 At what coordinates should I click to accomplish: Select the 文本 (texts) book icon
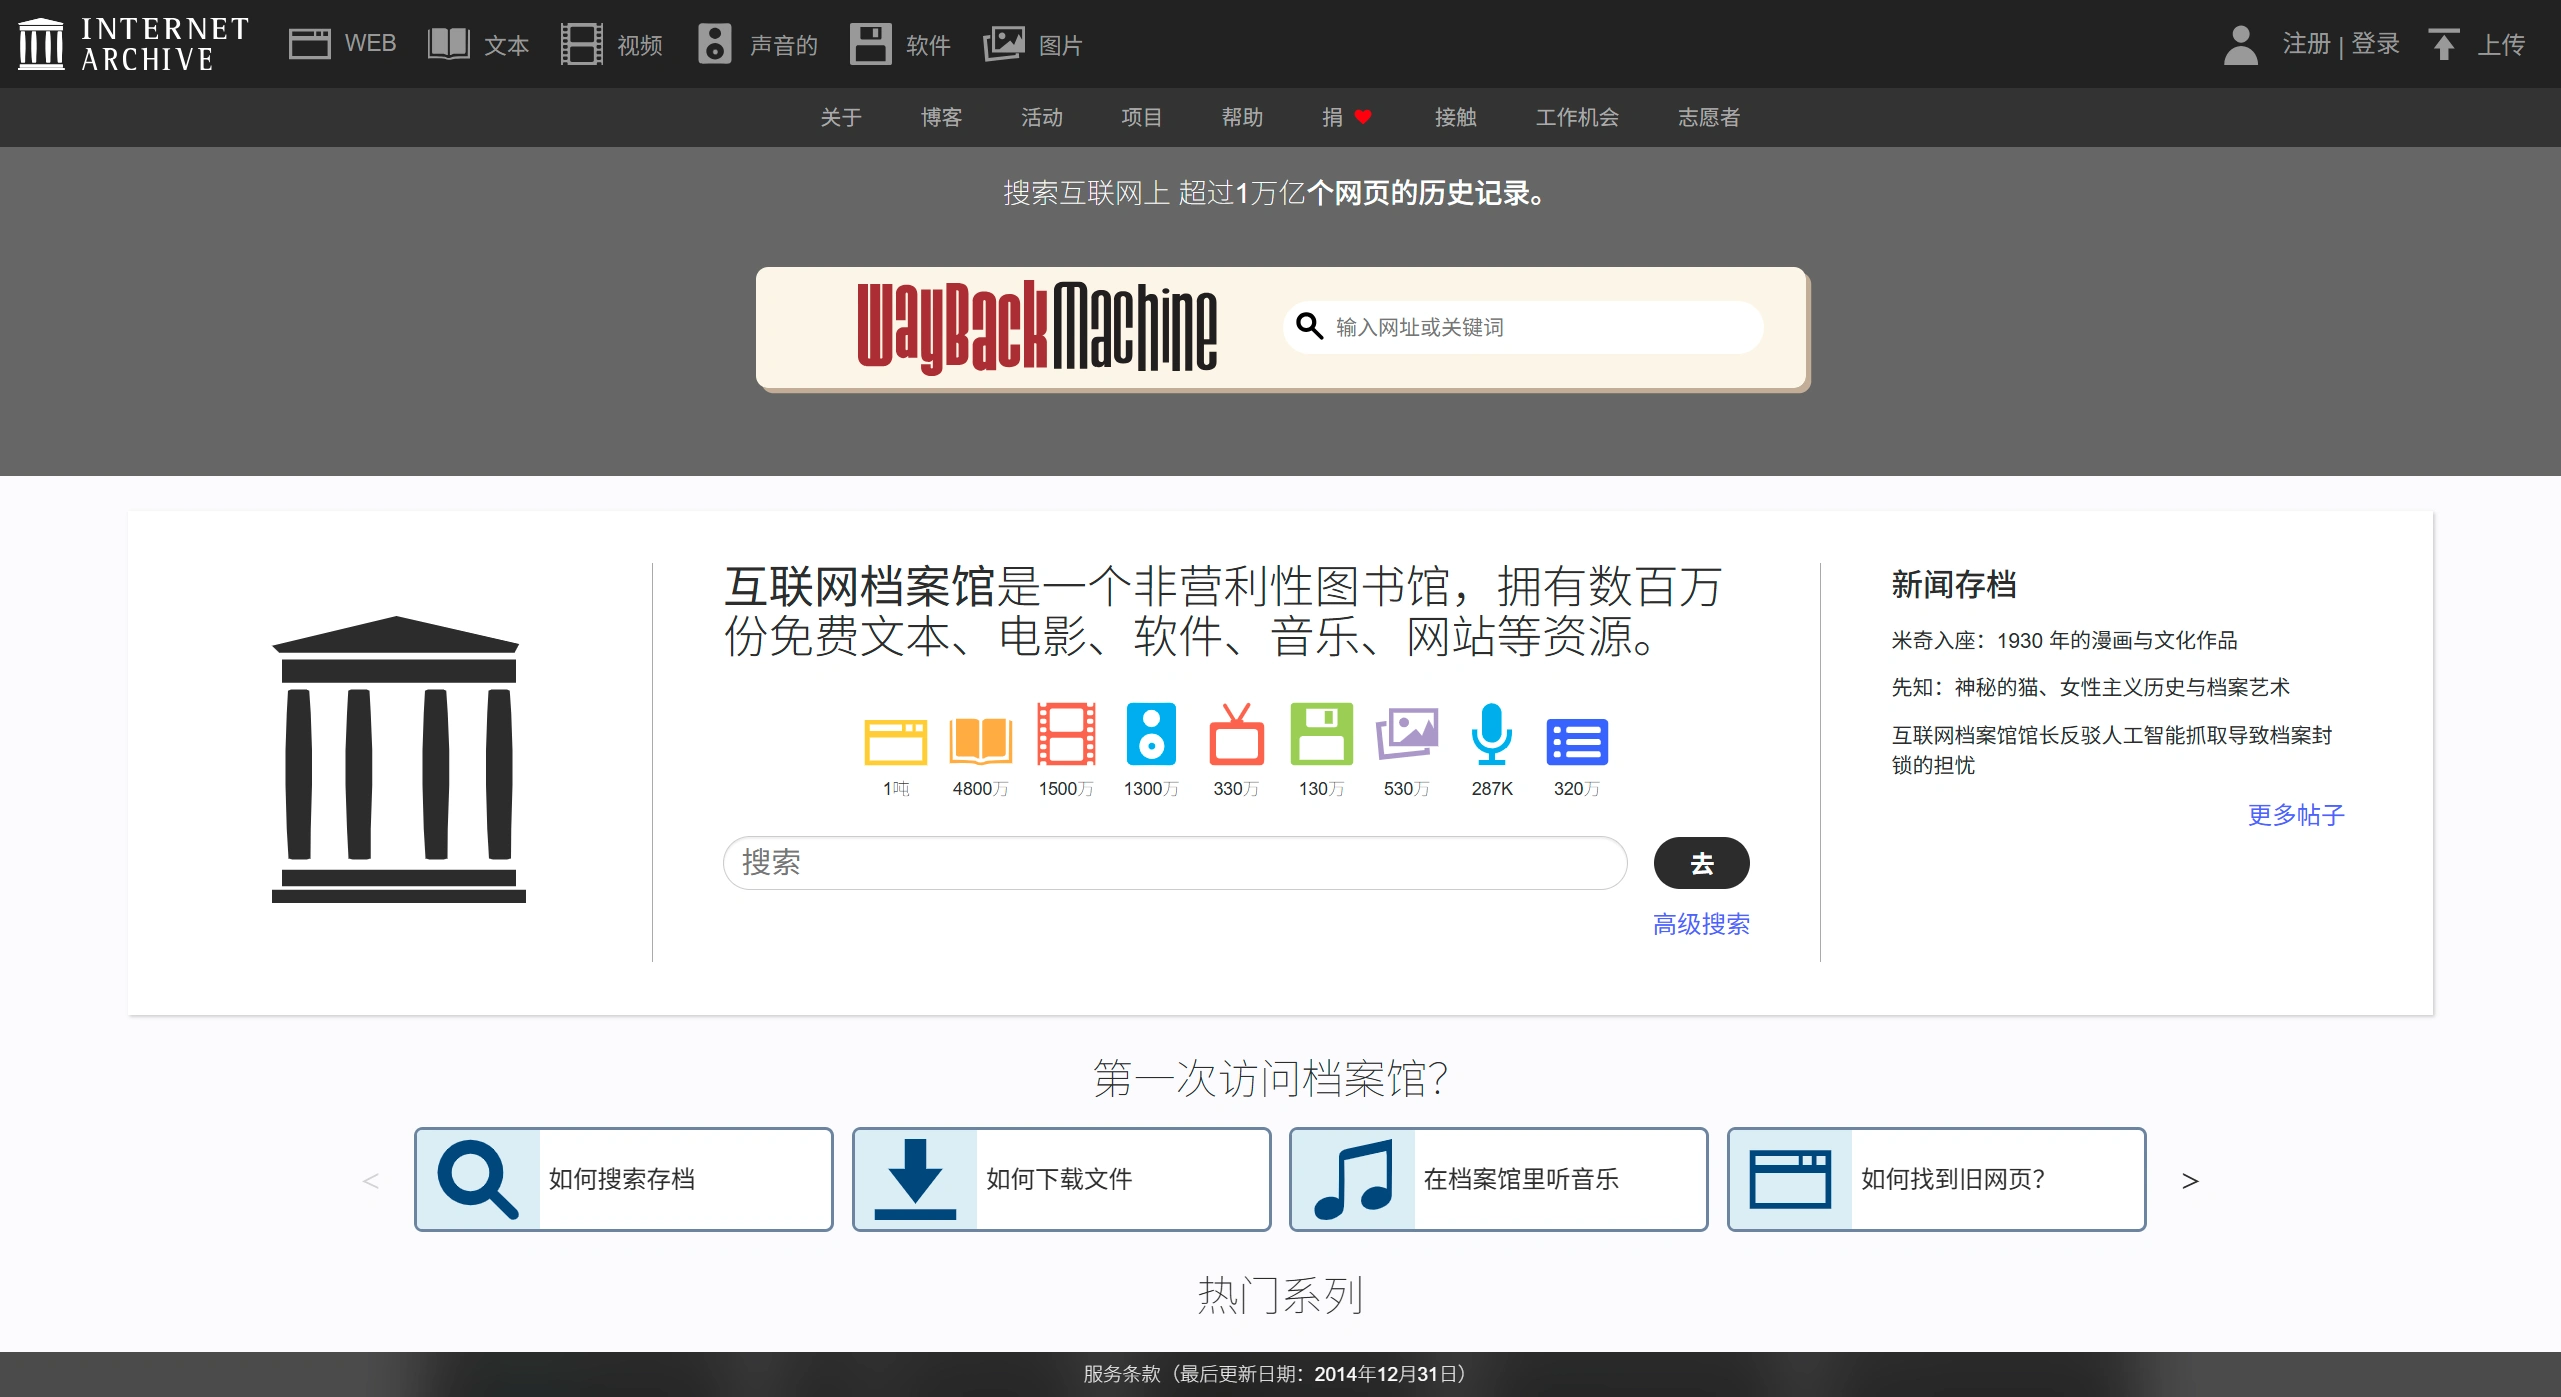click(x=449, y=43)
